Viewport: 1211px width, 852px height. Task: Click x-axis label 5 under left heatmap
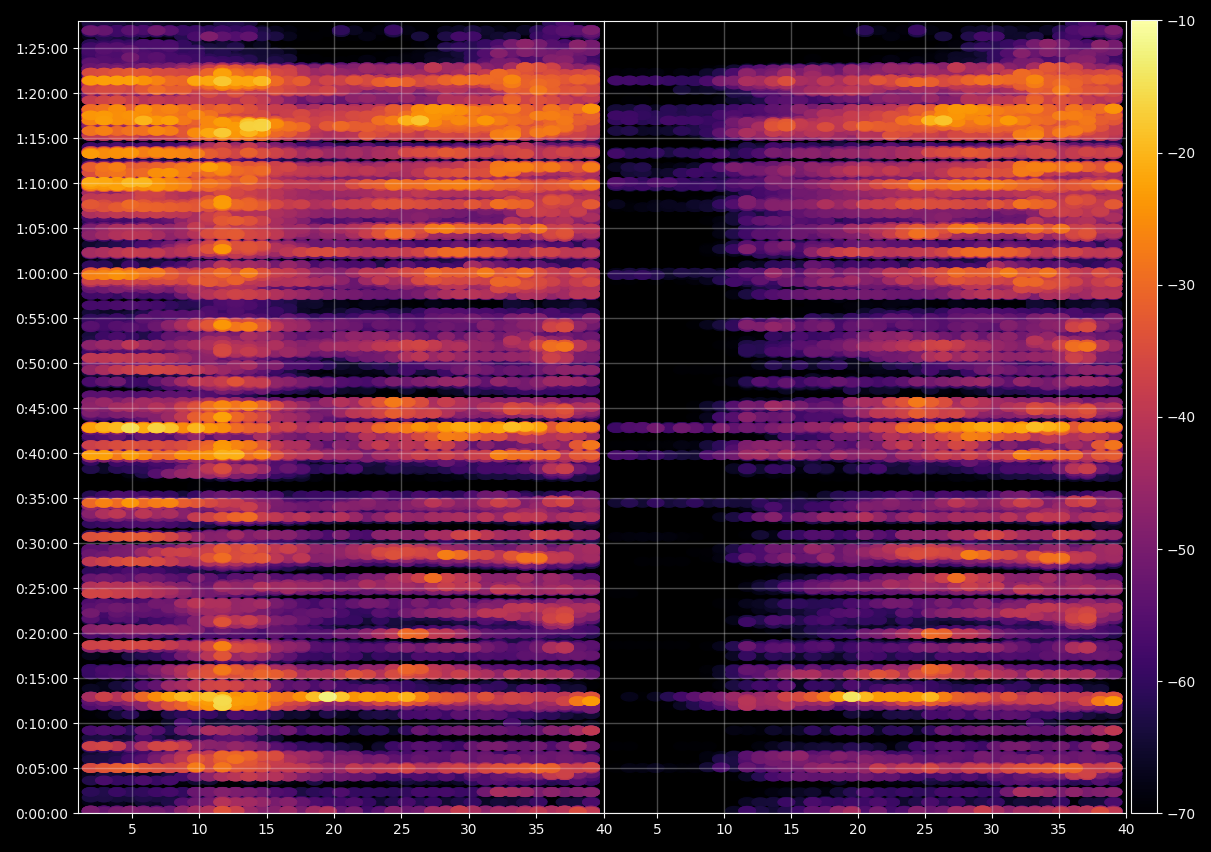tap(132, 829)
